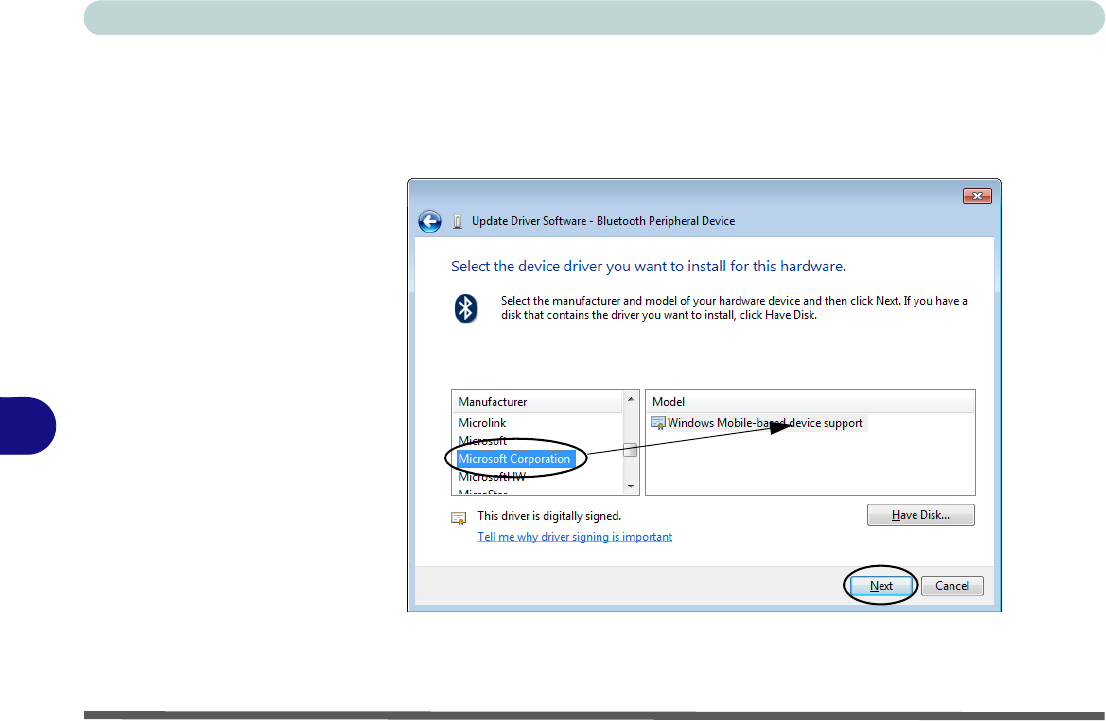Screen dimensions: 1106x721
Task: Click the Model column header
Action: pyautogui.click(x=810, y=401)
